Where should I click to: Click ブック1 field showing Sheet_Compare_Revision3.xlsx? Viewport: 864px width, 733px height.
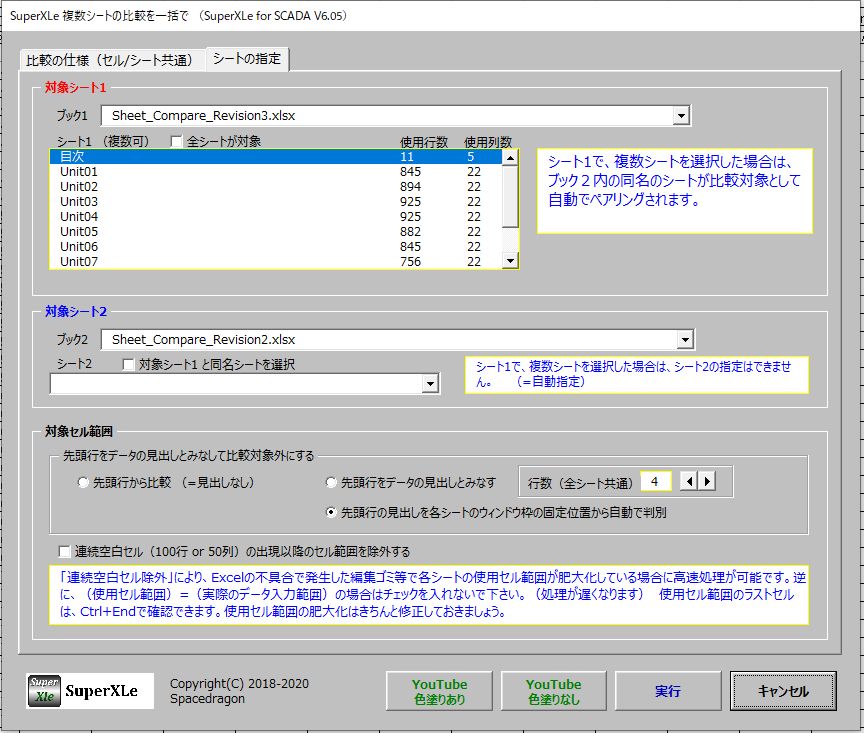point(387,116)
